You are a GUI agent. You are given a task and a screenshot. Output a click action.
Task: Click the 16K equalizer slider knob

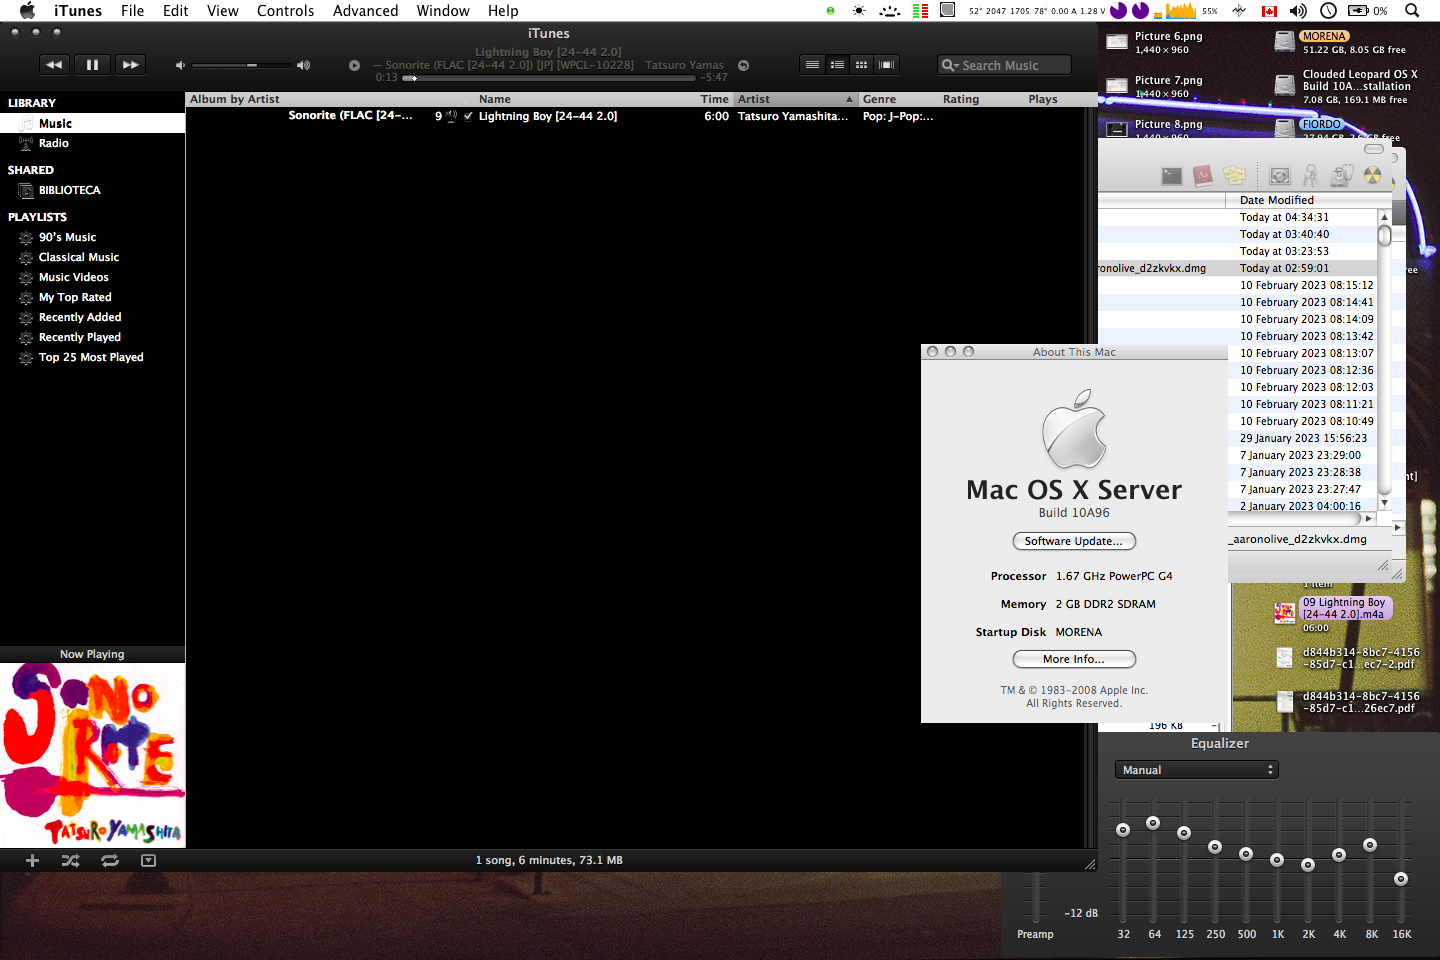1401,879
